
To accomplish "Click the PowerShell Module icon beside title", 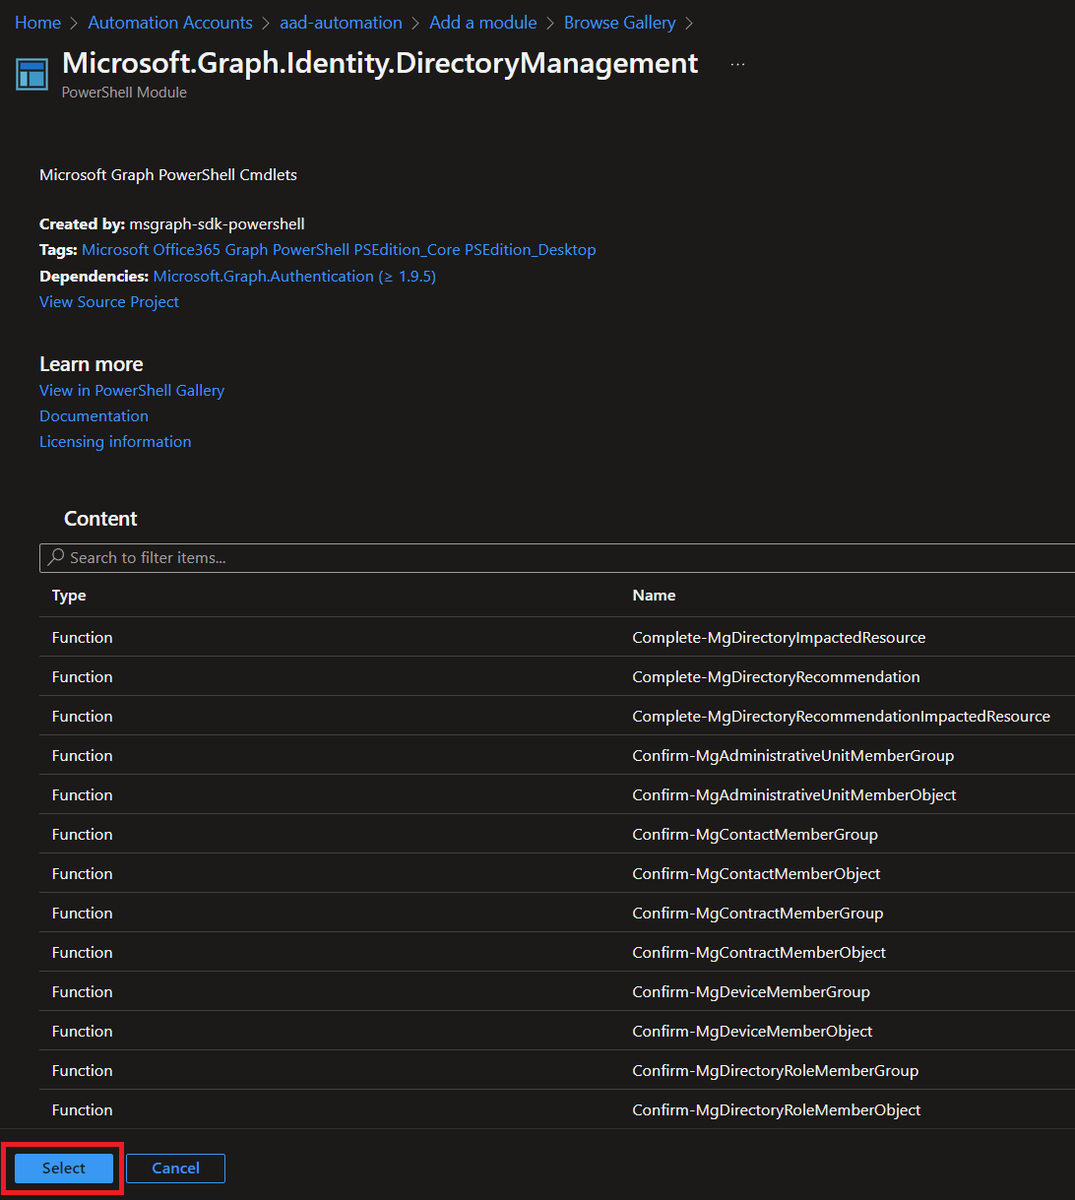I will pos(32,75).
